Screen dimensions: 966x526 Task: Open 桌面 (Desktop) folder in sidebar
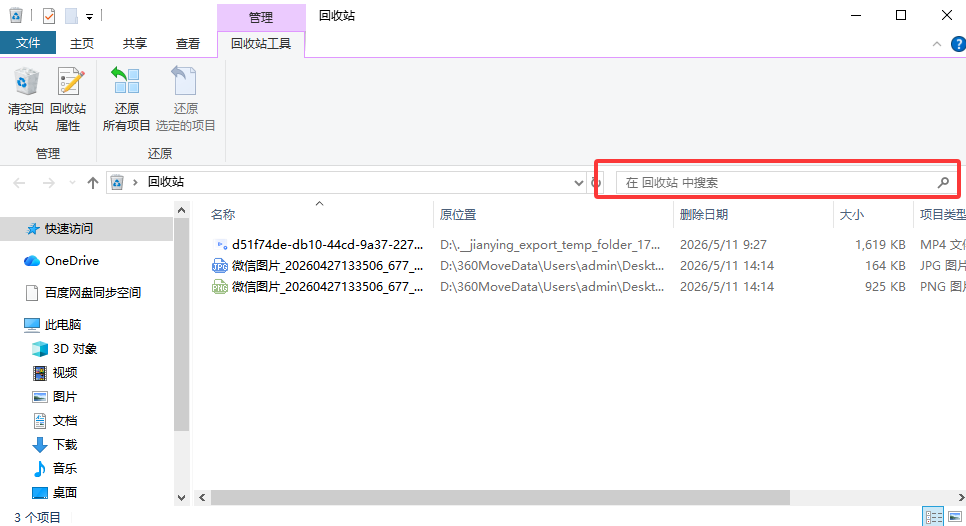tap(65, 492)
